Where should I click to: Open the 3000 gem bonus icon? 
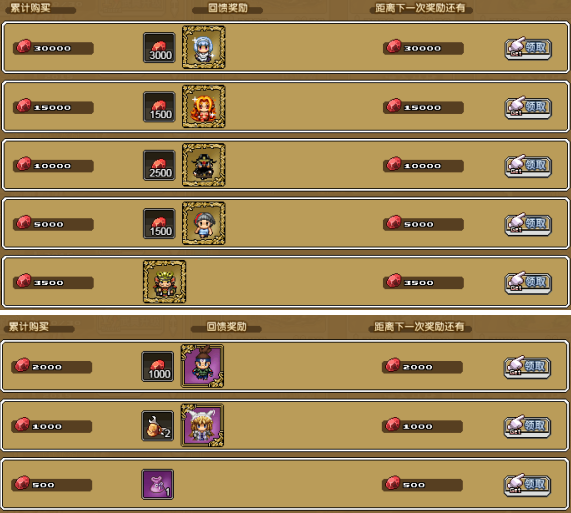(x=159, y=48)
